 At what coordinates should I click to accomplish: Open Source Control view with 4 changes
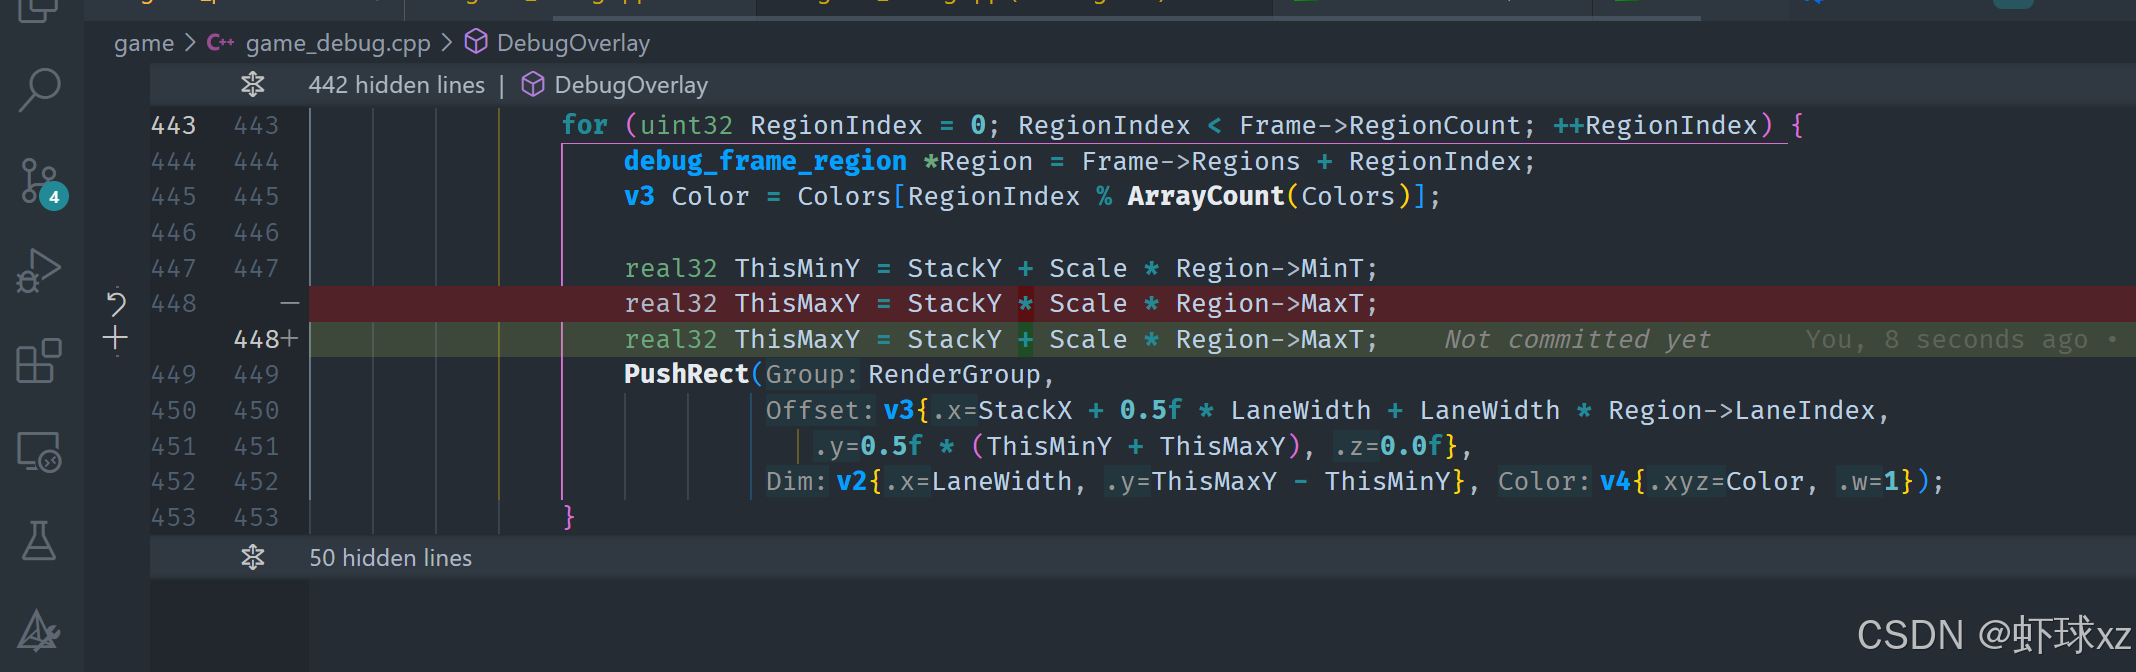[x=42, y=182]
